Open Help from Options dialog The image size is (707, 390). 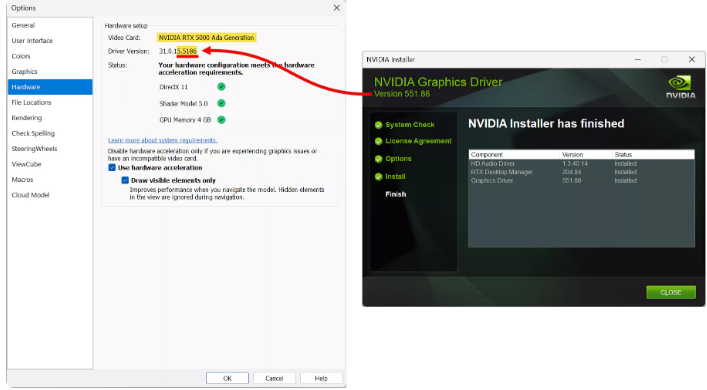[x=321, y=378]
